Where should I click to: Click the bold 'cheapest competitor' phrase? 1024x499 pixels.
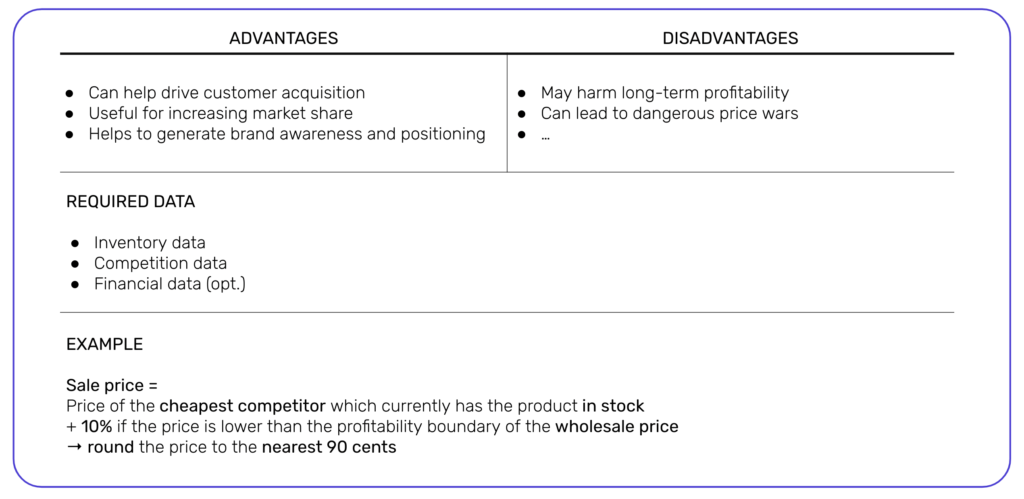[x=242, y=406]
